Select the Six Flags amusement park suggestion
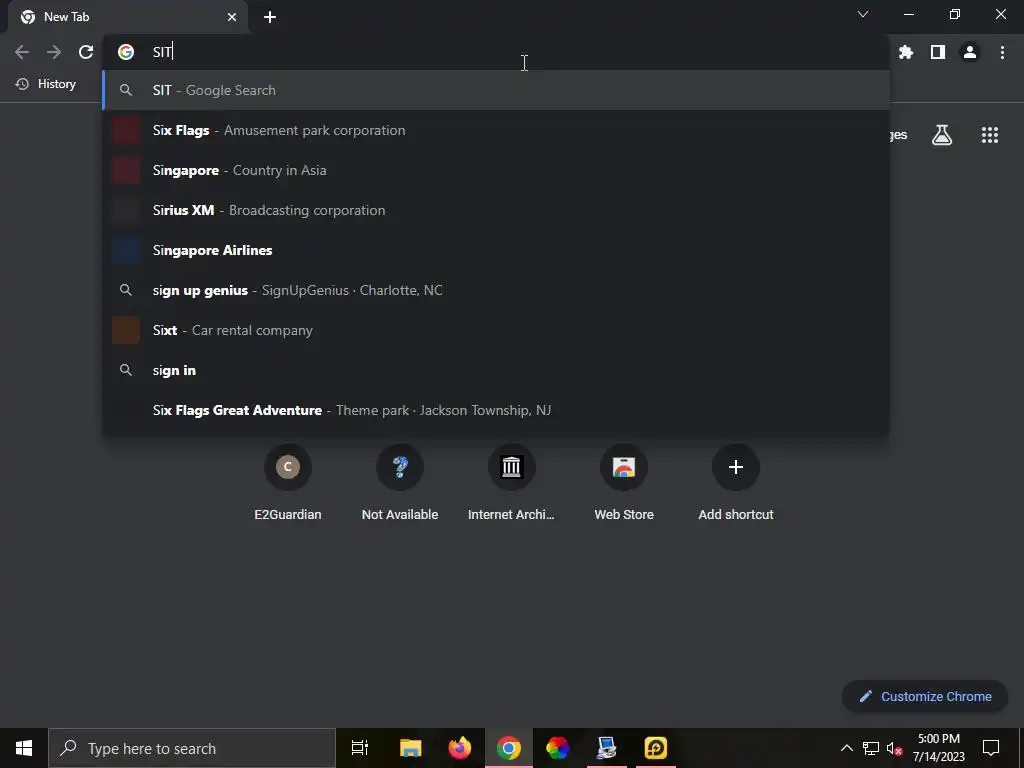 tap(496, 130)
